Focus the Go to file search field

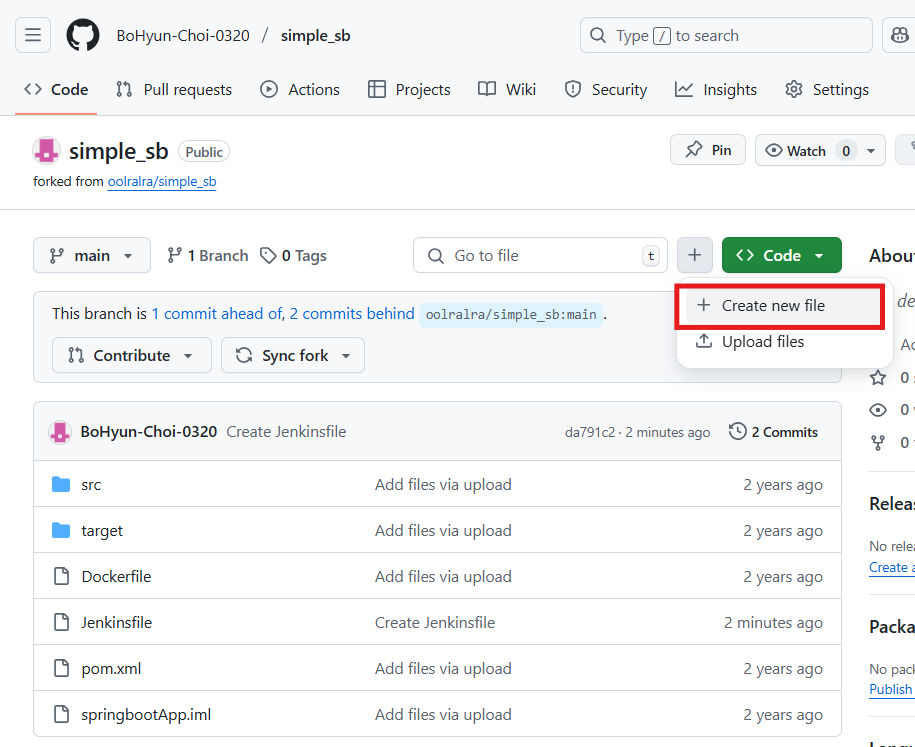pos(540,255)
